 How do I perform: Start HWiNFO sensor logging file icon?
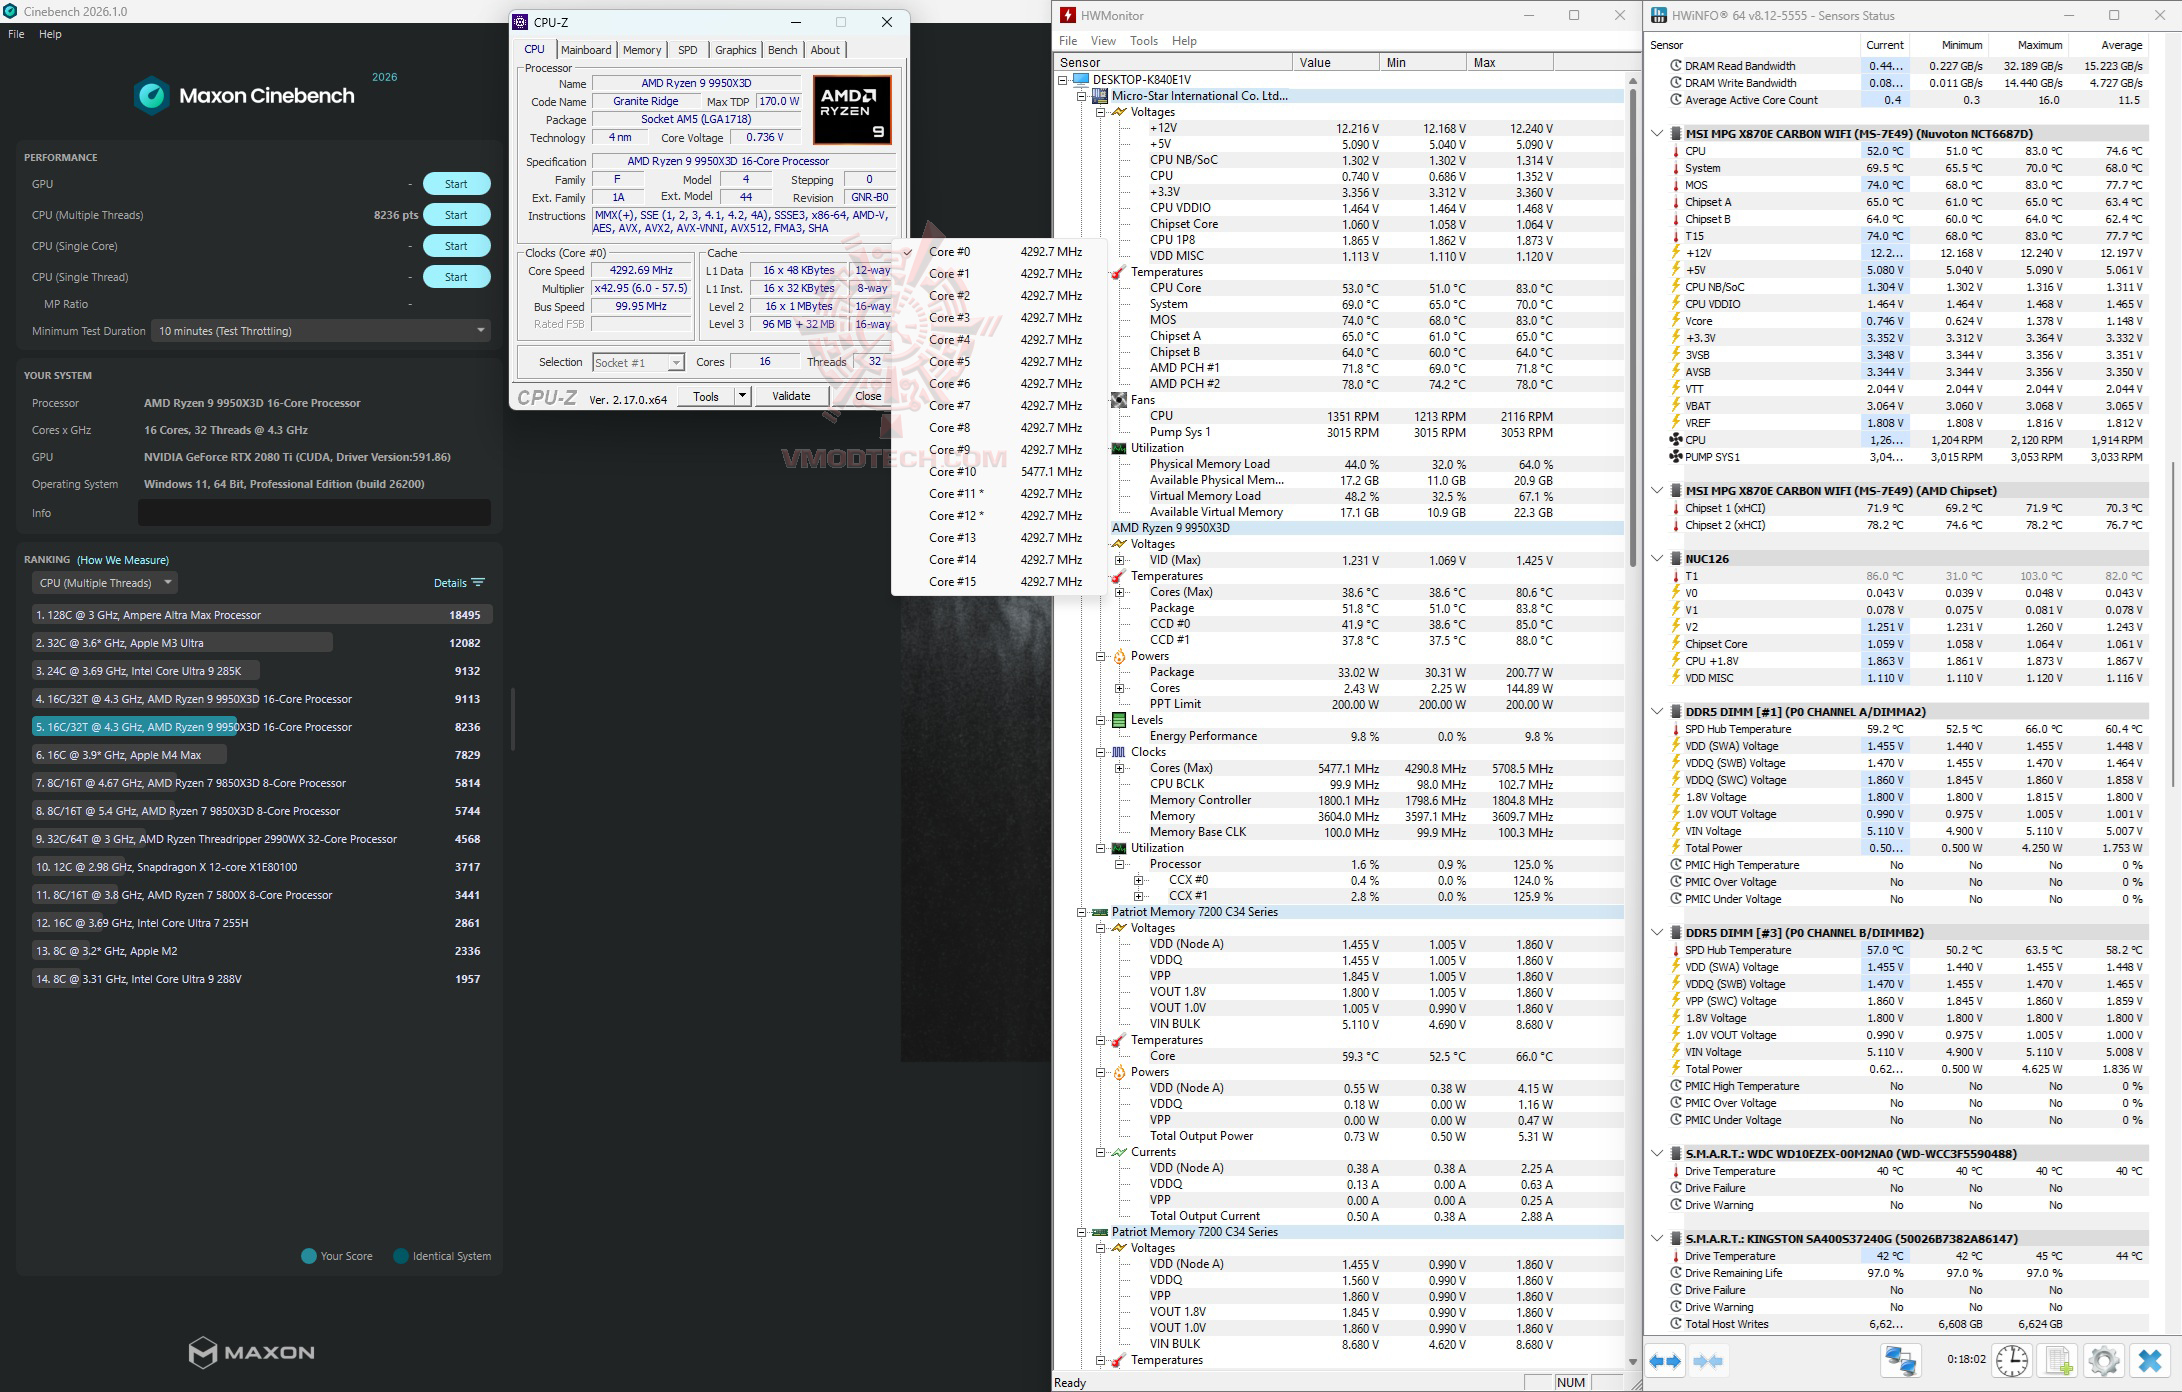coord(2058,1361)
